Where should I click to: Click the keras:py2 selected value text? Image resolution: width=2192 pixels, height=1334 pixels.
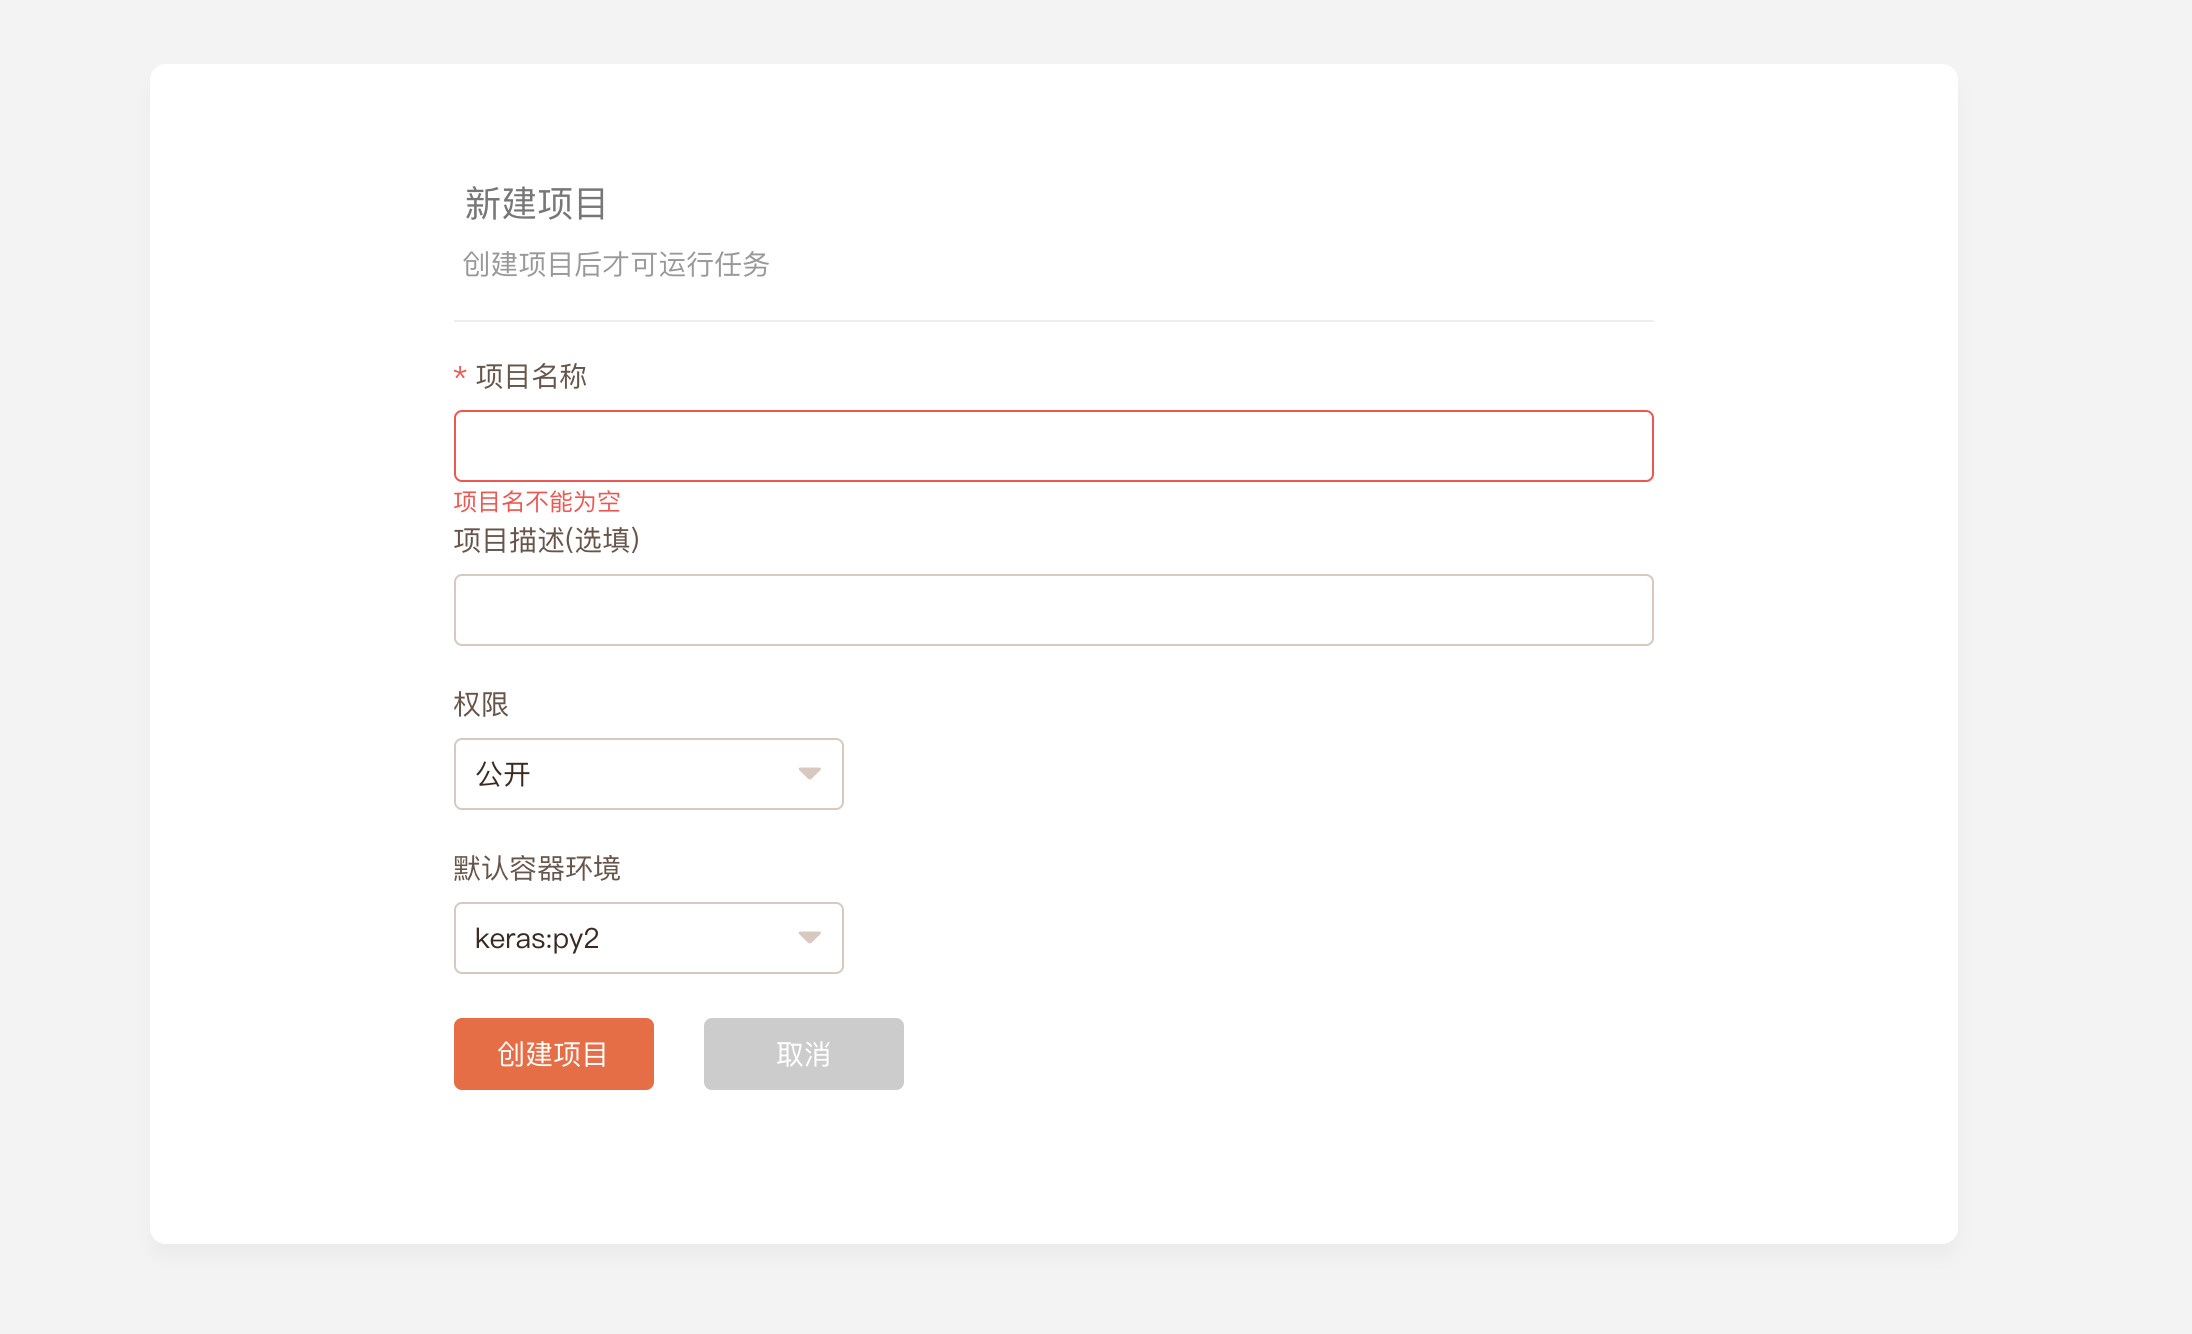pyautogui.click(x=537, y=938)
